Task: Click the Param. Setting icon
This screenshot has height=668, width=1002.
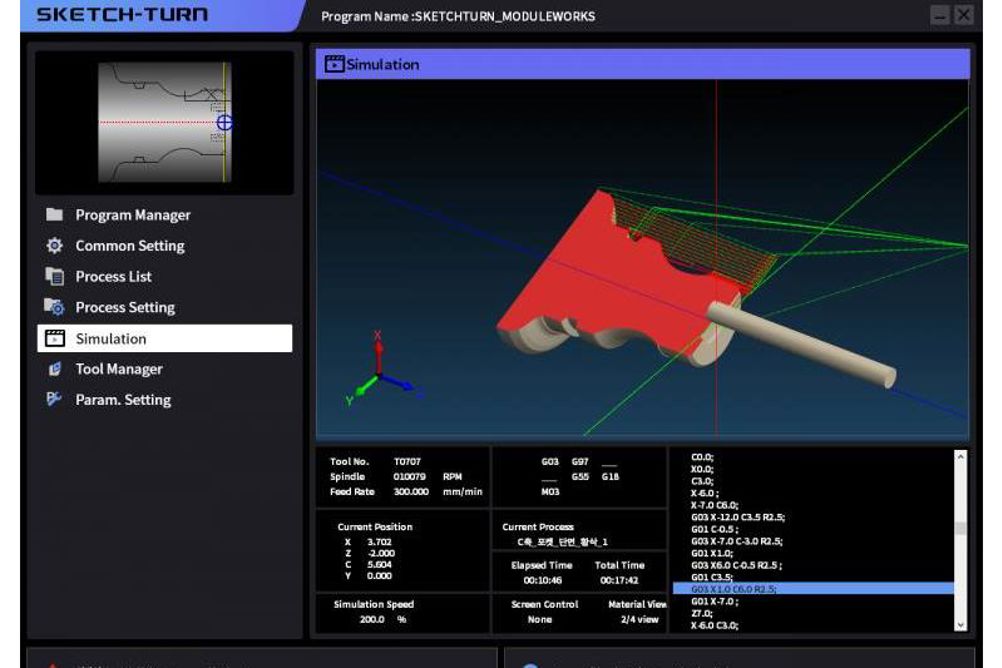Action: click(54, 400)
